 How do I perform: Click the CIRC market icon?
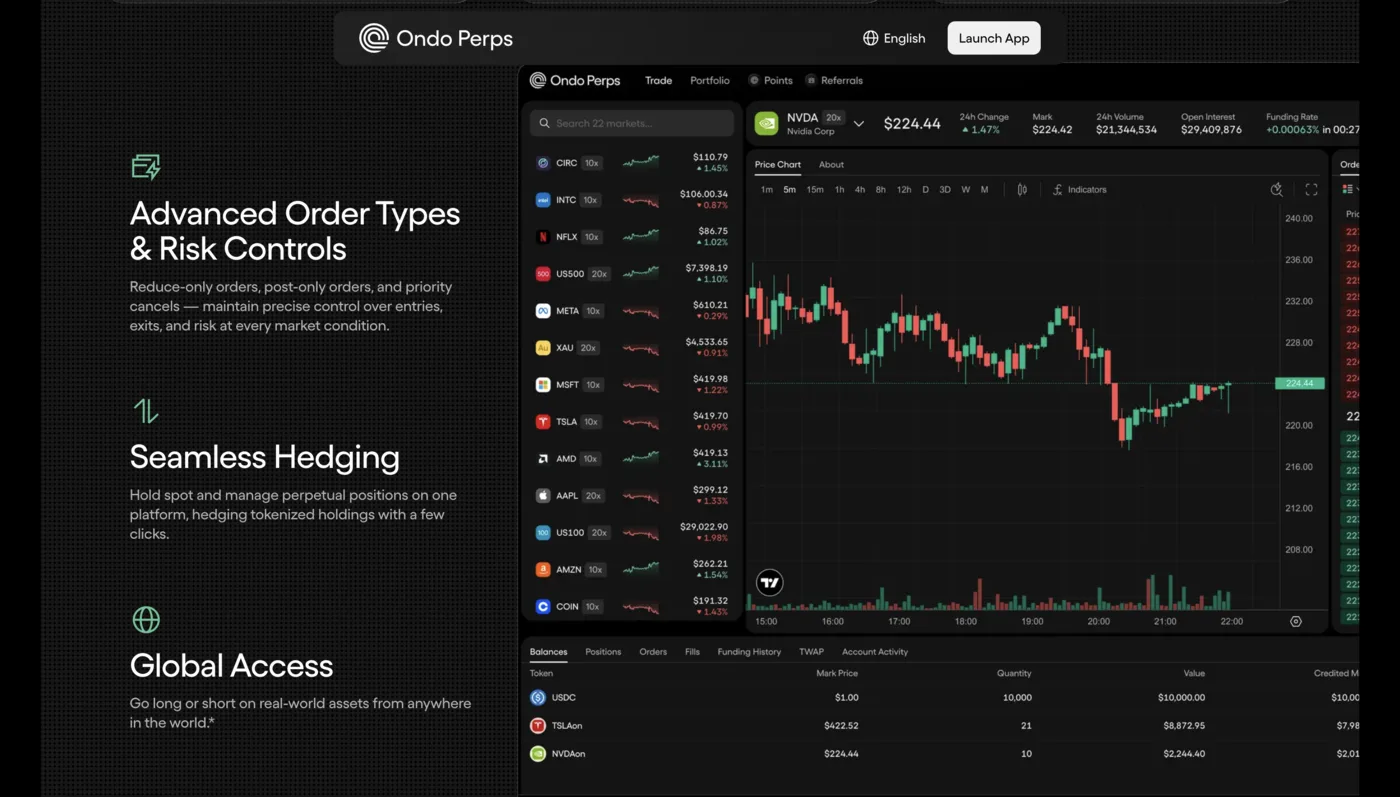(543, 163)
